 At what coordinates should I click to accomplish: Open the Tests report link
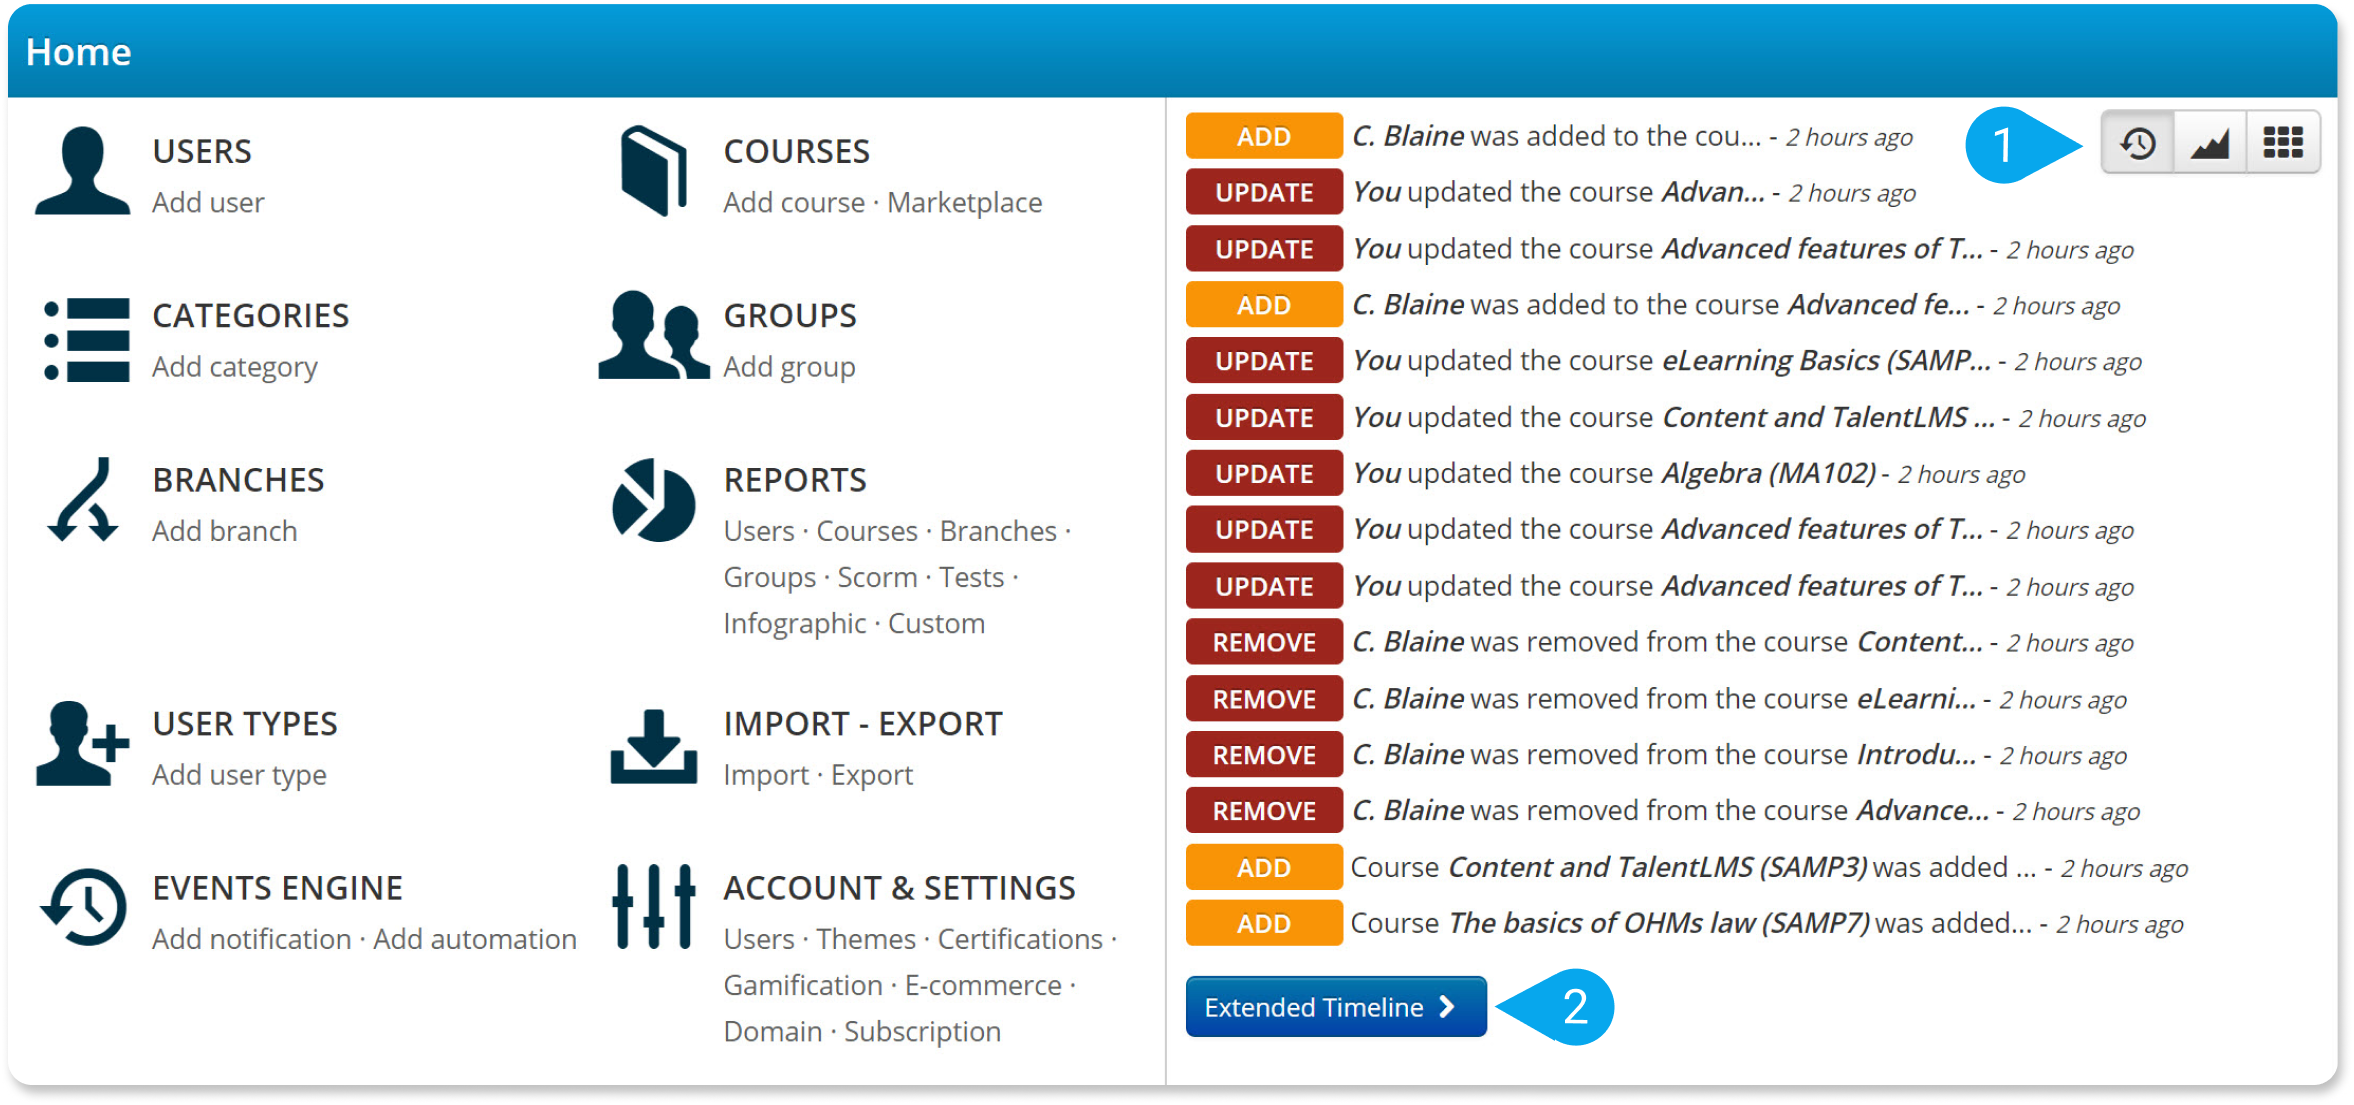click(971, 577)
